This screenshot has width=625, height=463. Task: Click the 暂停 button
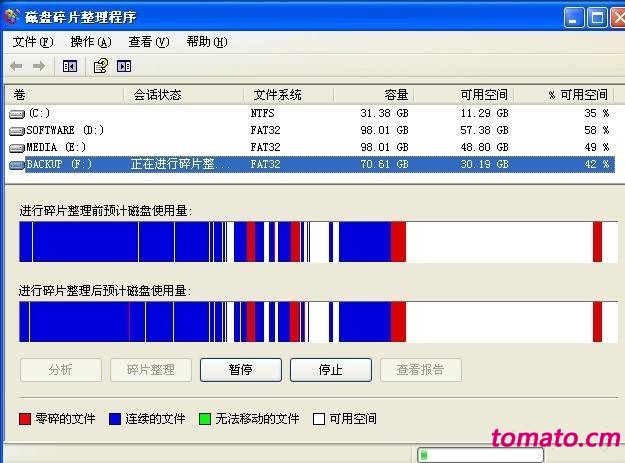241,370
